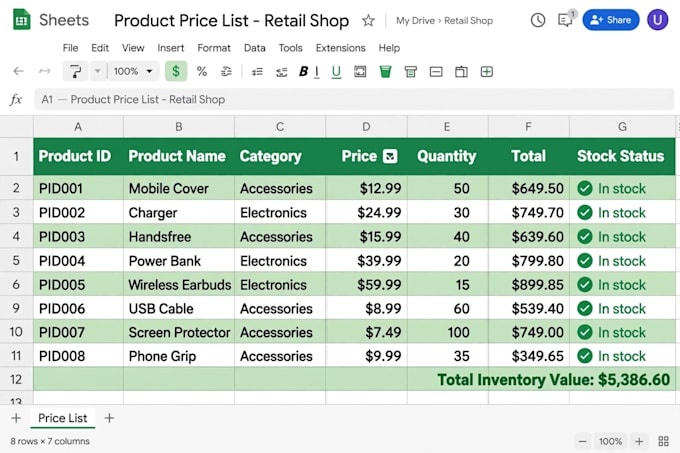The height and width of the screenshot is (453, 680).
Task: Select column G header
Action: click(x=622, y=127)
